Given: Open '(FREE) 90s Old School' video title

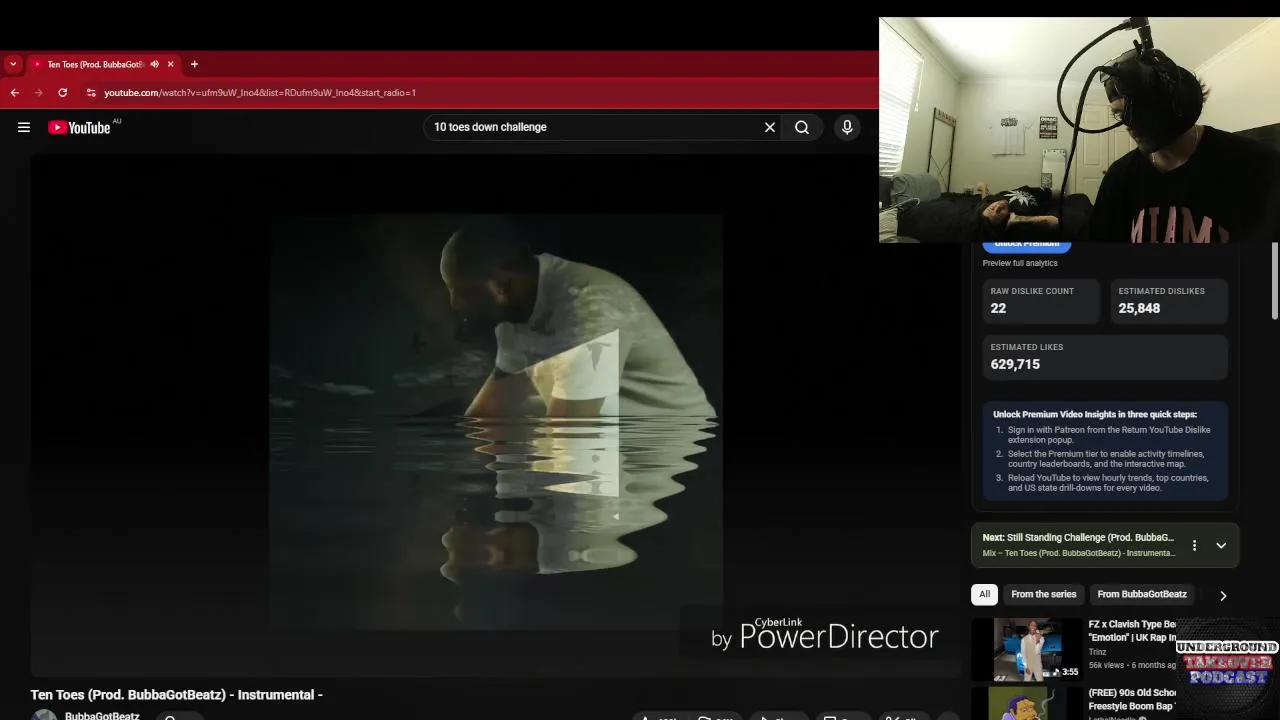Looking at the screenshot, I should coord(1132,699).
